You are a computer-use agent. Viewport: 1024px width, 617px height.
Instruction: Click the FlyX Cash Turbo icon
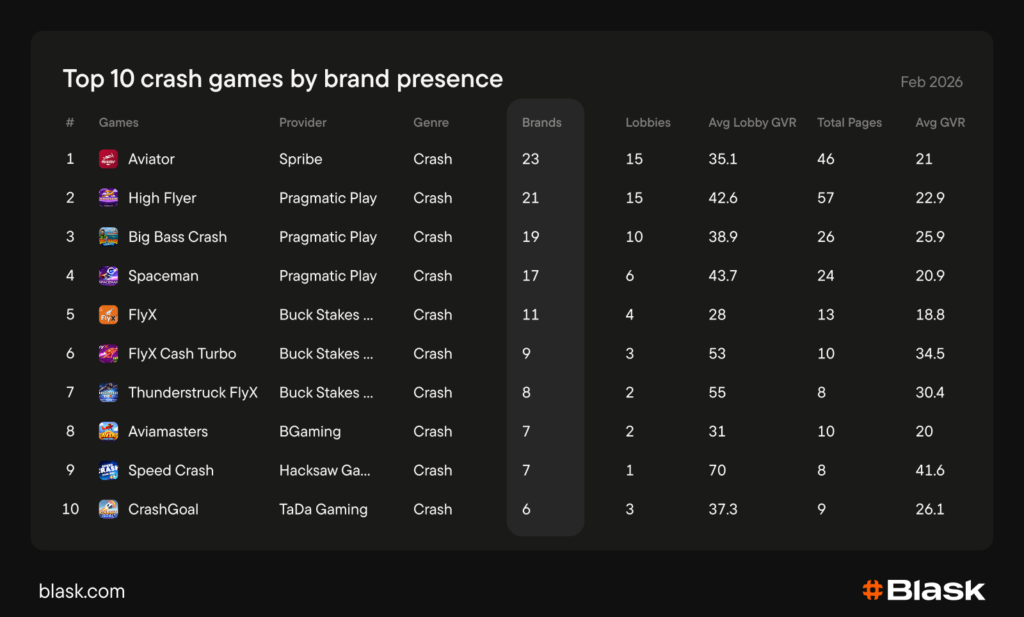coord(108,354)
